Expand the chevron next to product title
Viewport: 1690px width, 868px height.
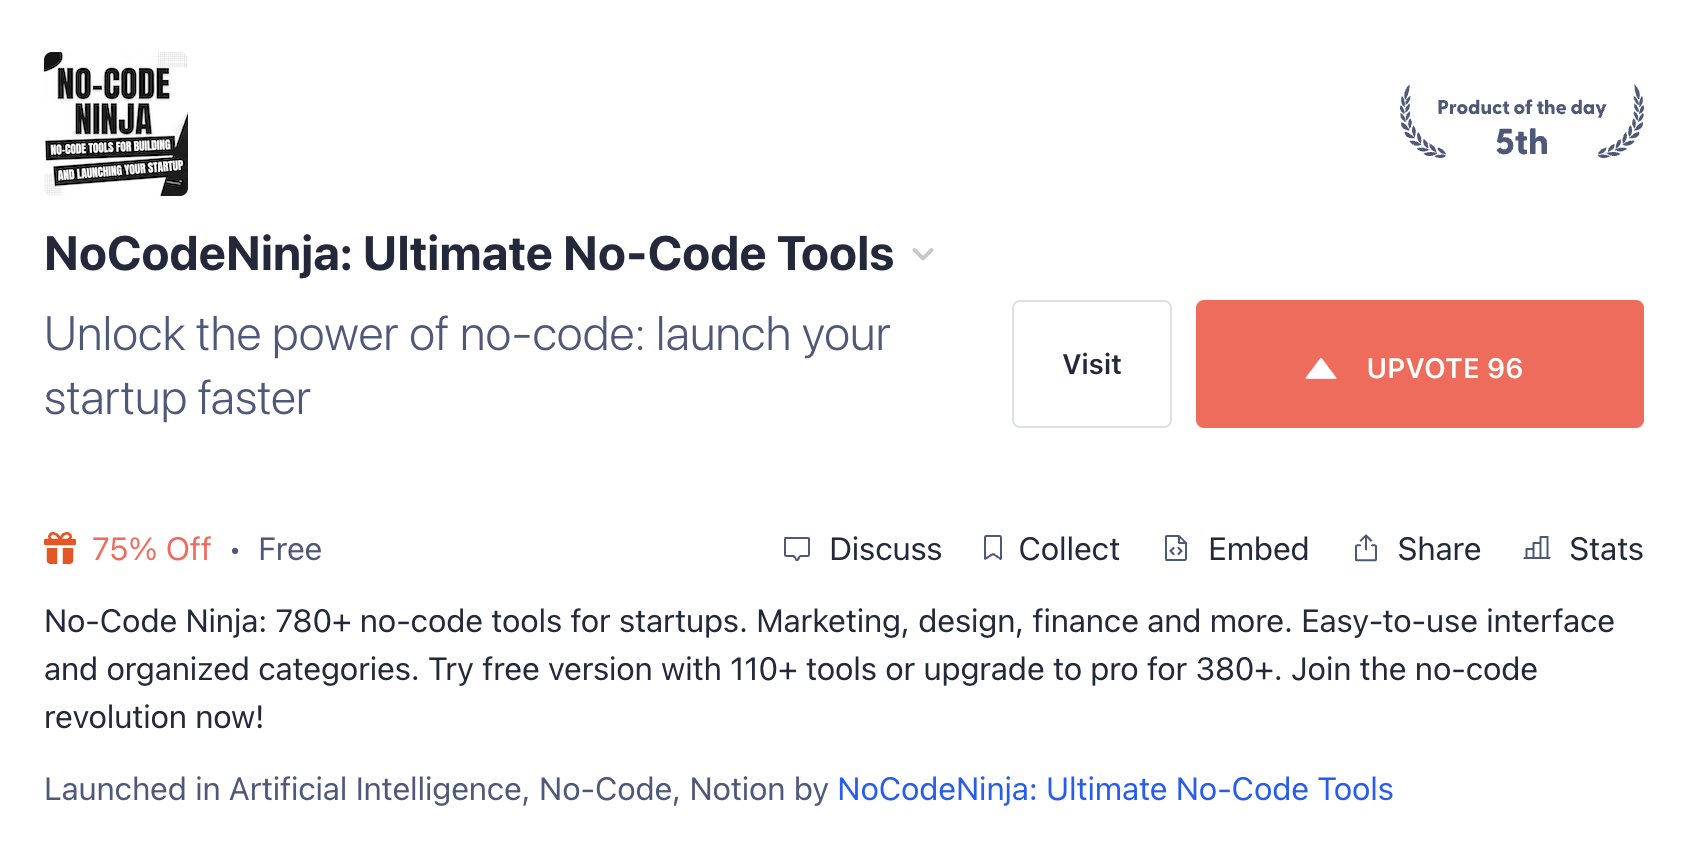[x=923, y=255]
